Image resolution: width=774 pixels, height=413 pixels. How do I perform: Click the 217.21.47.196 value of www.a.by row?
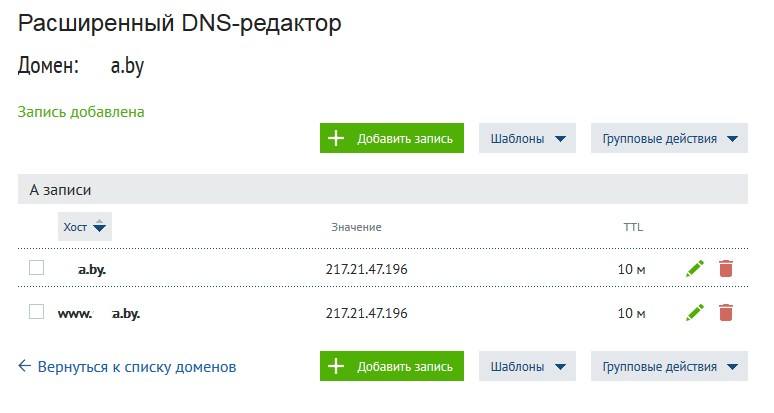point(366,313)
